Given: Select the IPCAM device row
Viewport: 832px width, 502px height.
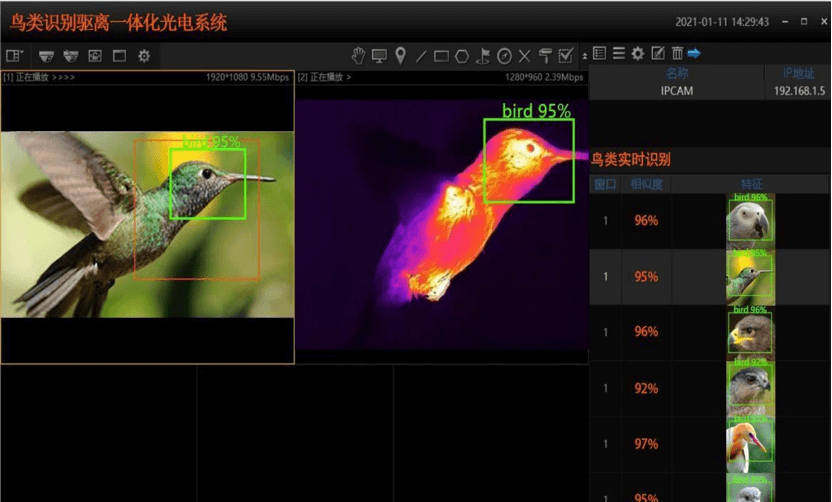Looking at the screenshot, I should tap(710, 91).
